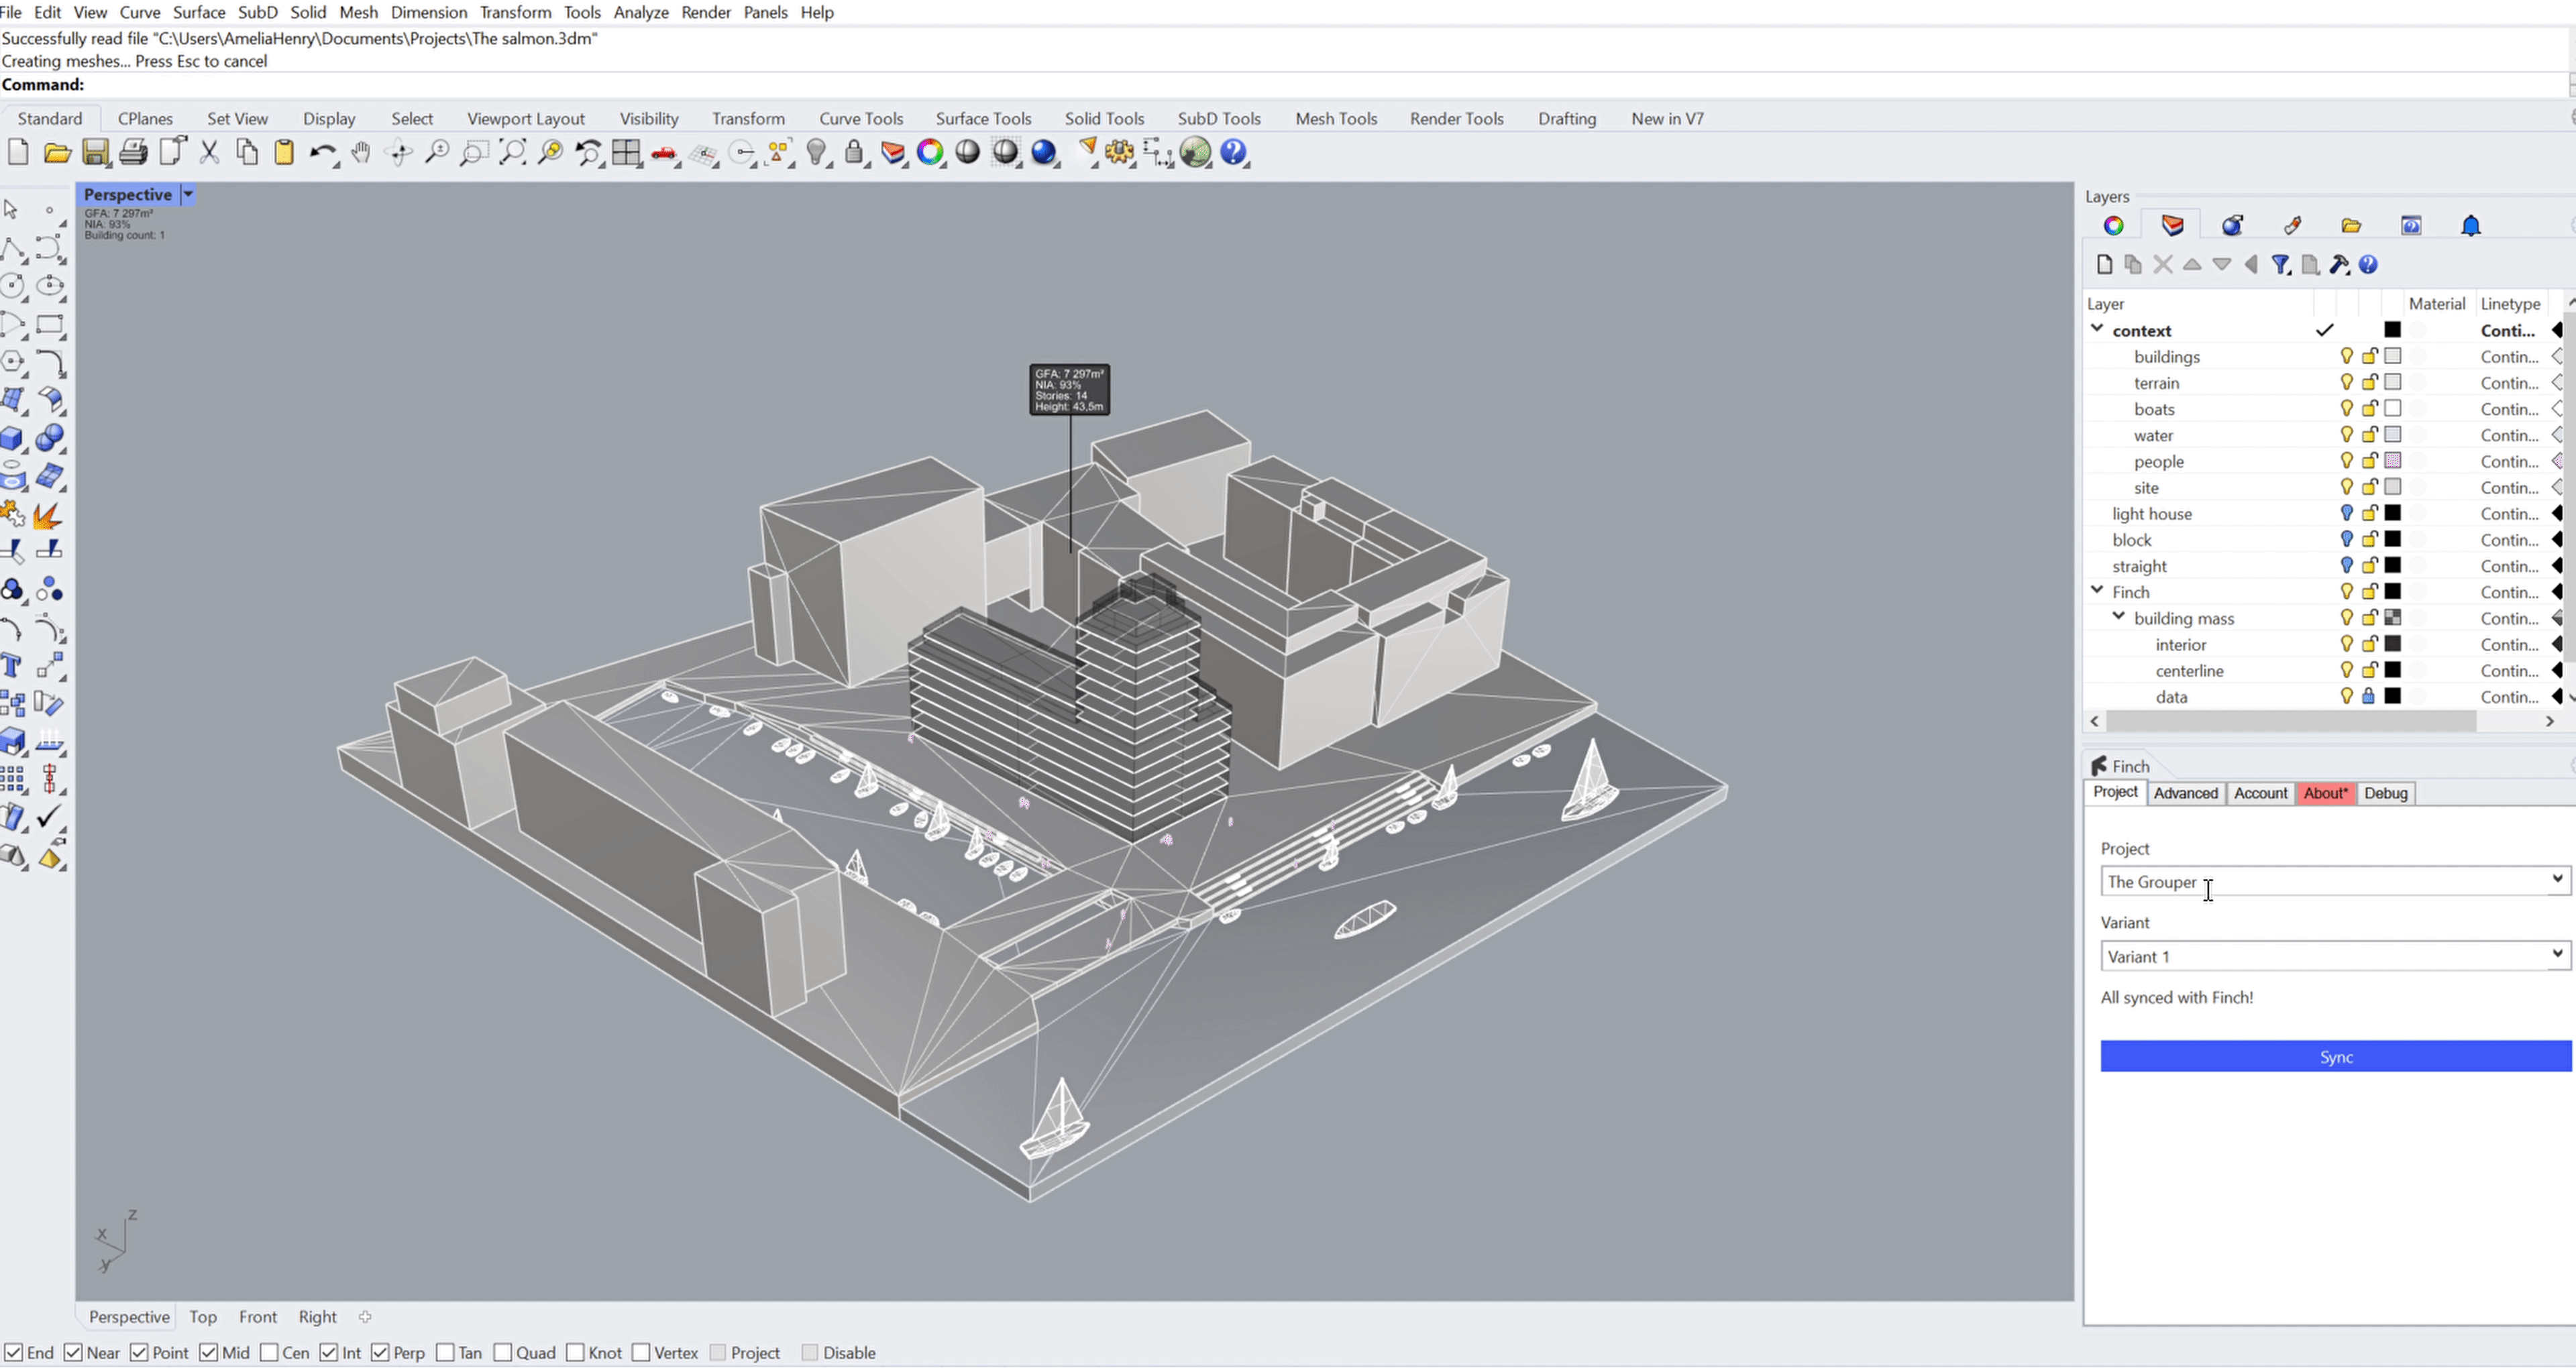Open the Analyze menu
Screen dimensions: 2576x1368
(641, 12)
